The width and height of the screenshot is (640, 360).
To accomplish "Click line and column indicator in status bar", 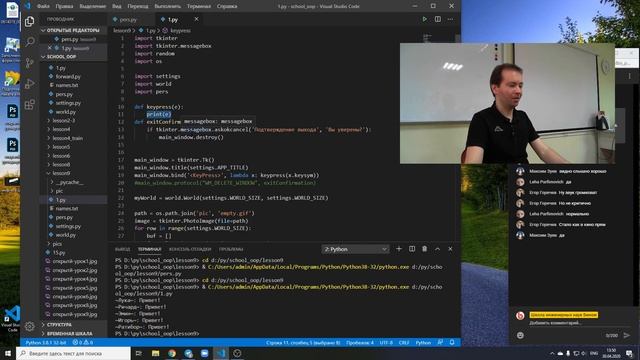I will pos(303,342).
